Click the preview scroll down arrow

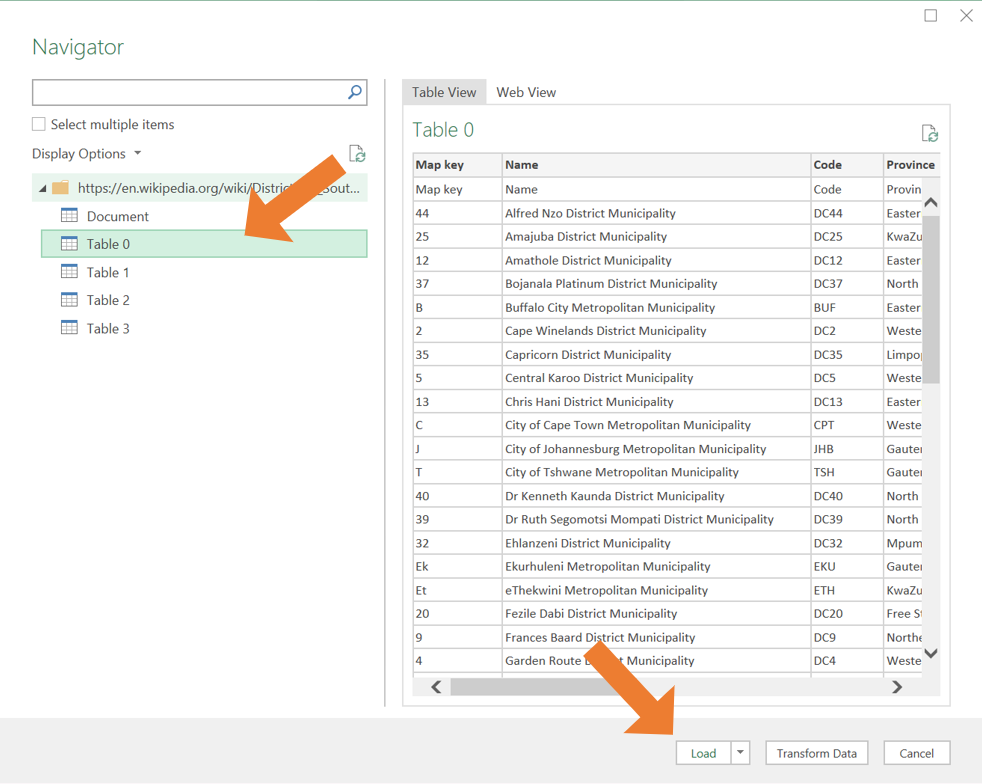(931, 653)
